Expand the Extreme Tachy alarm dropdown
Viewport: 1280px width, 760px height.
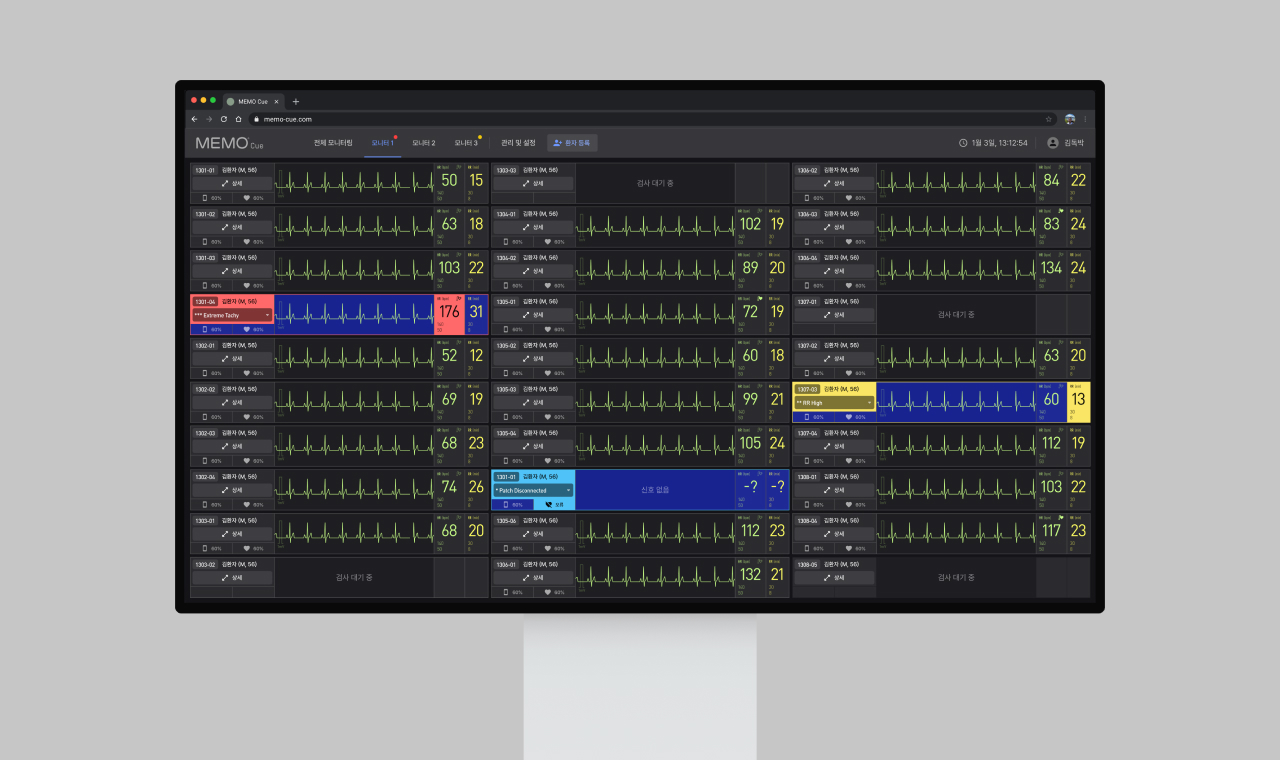click(267, 315)
